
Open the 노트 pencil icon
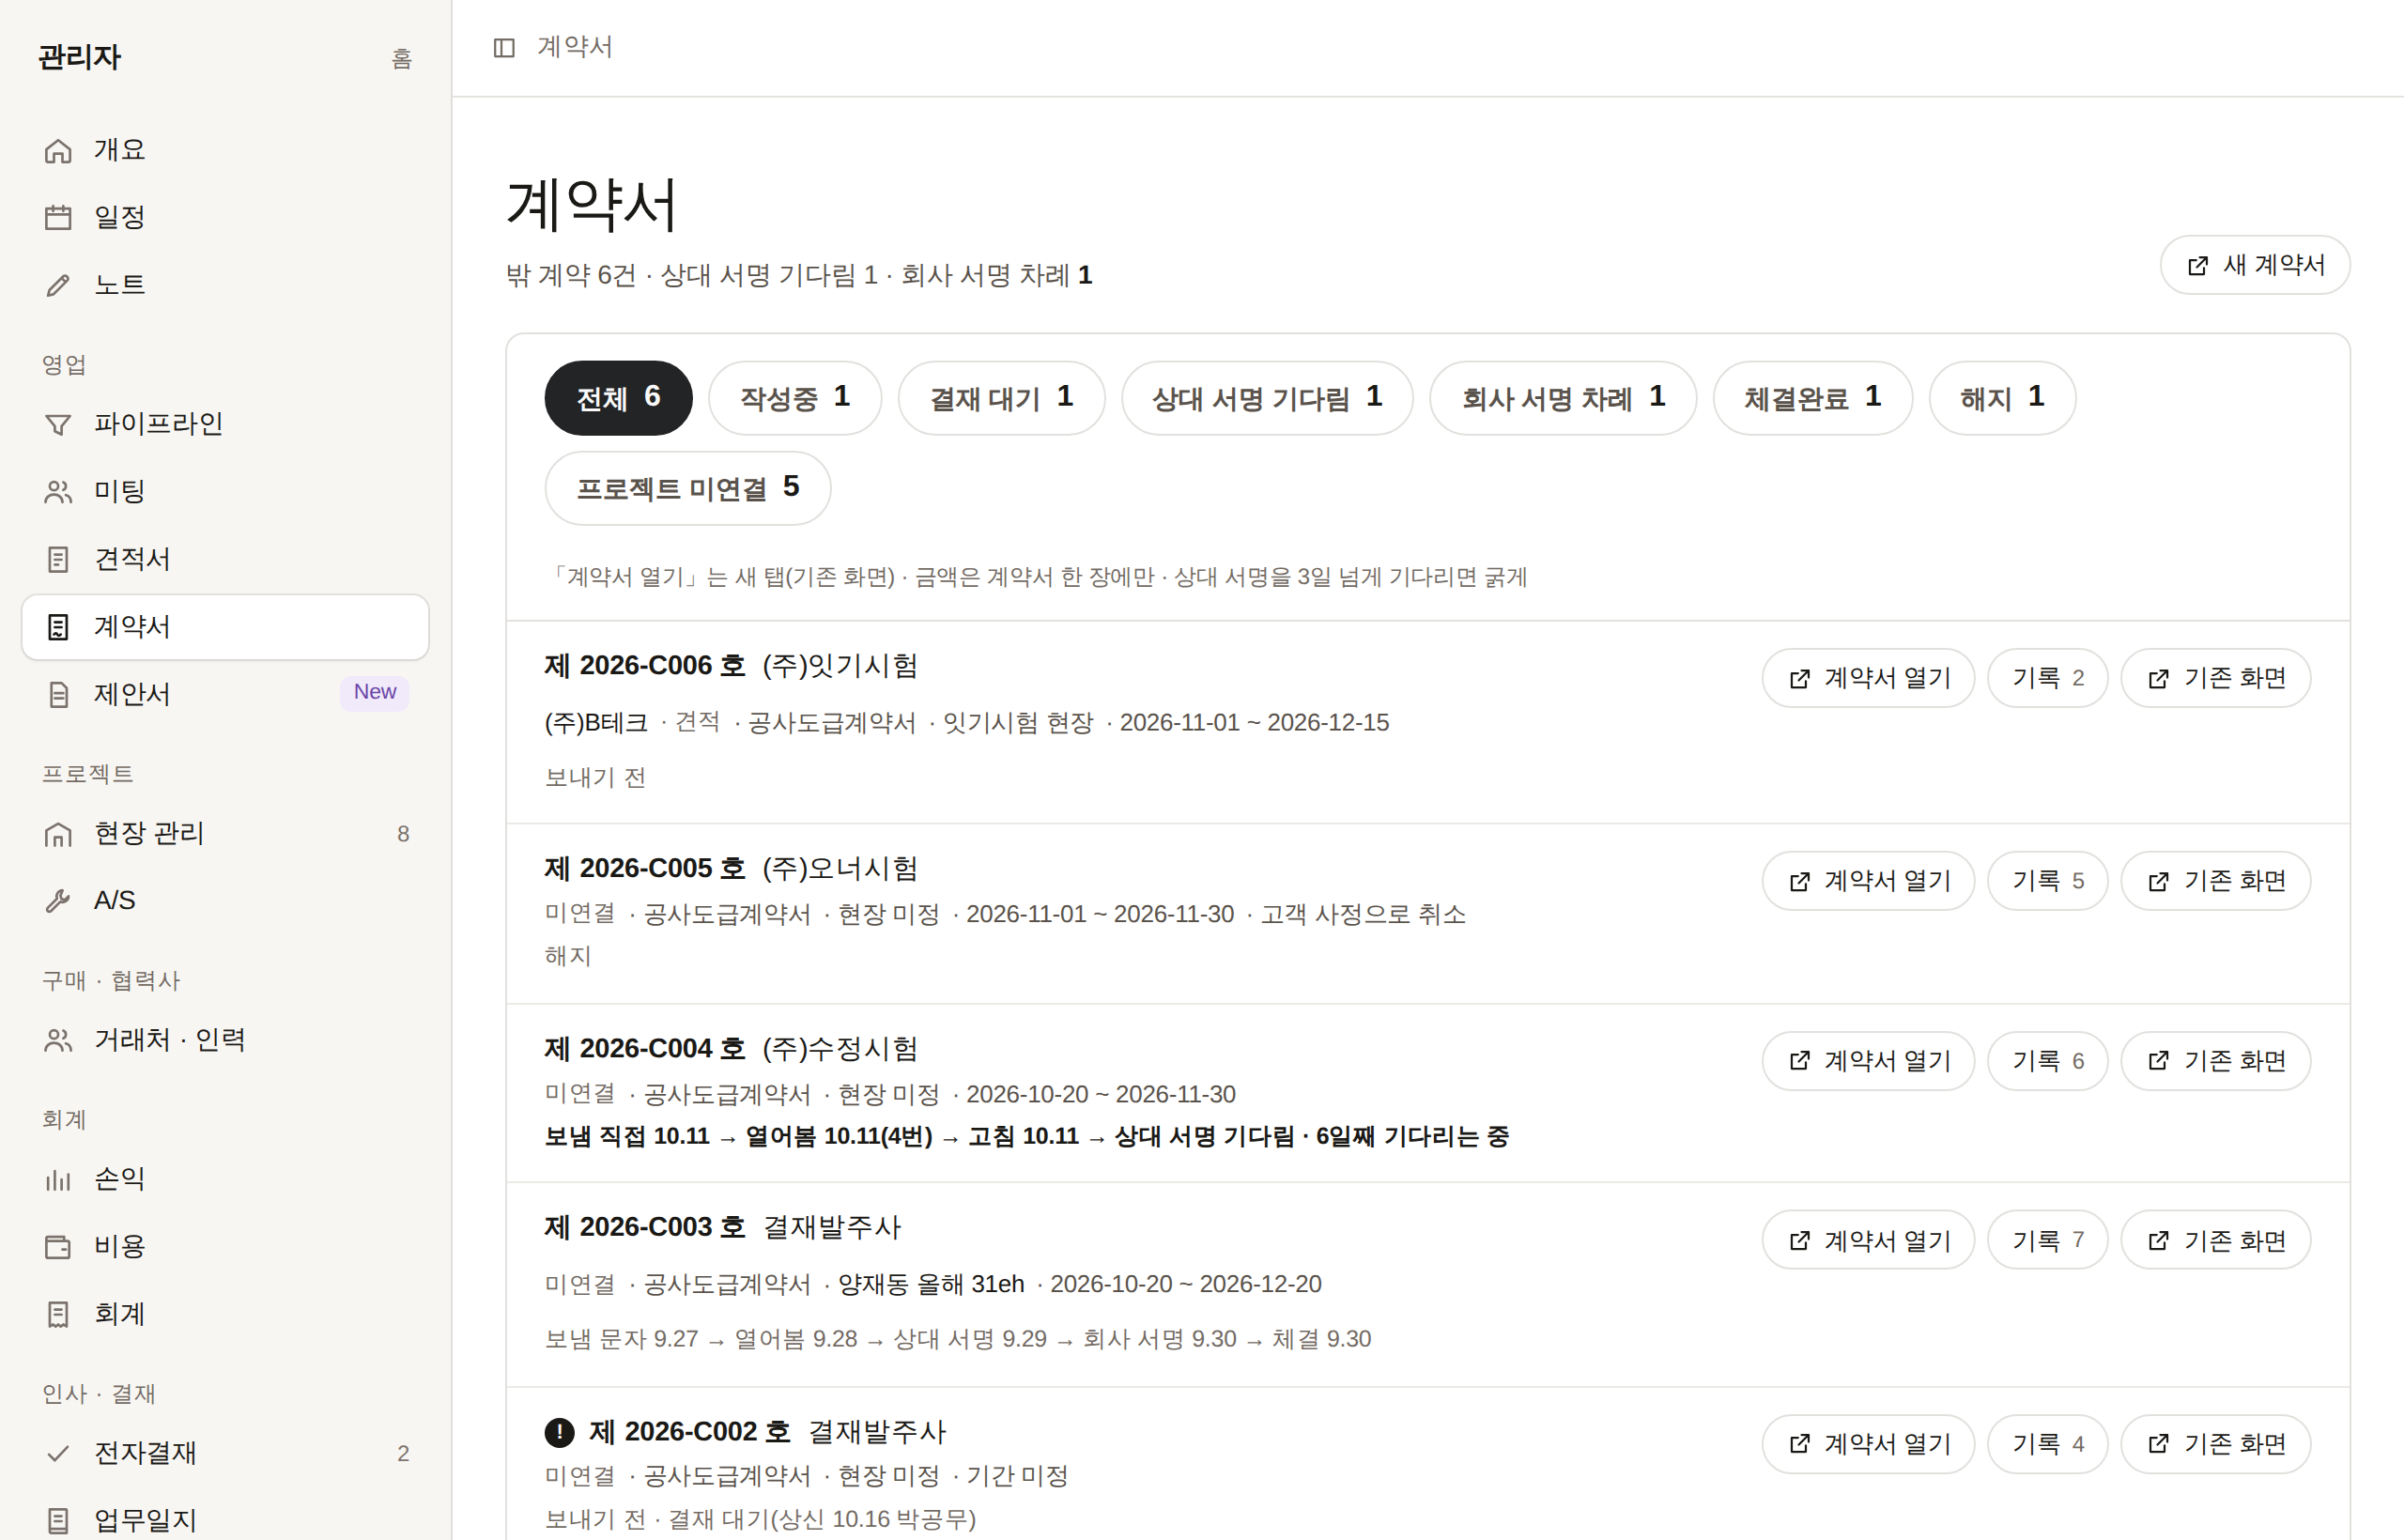click(x=58, y=285)
